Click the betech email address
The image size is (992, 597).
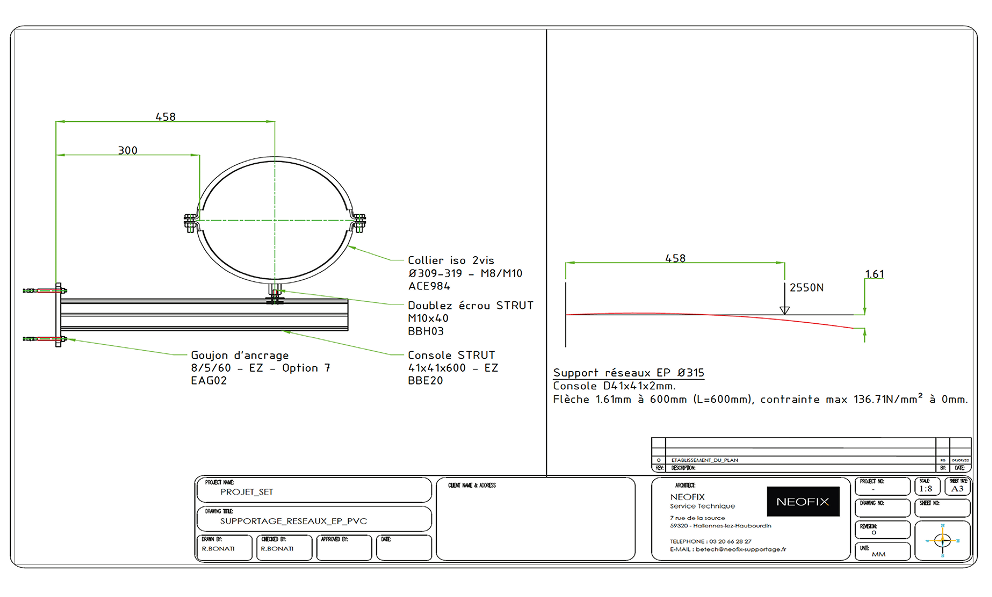[x=728, y=549]
